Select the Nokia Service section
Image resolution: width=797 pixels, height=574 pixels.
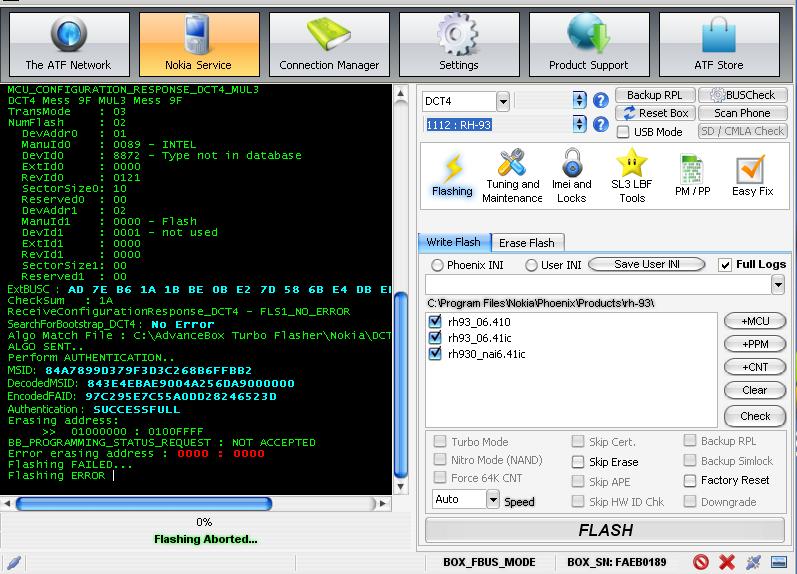[x=199, y=44]
